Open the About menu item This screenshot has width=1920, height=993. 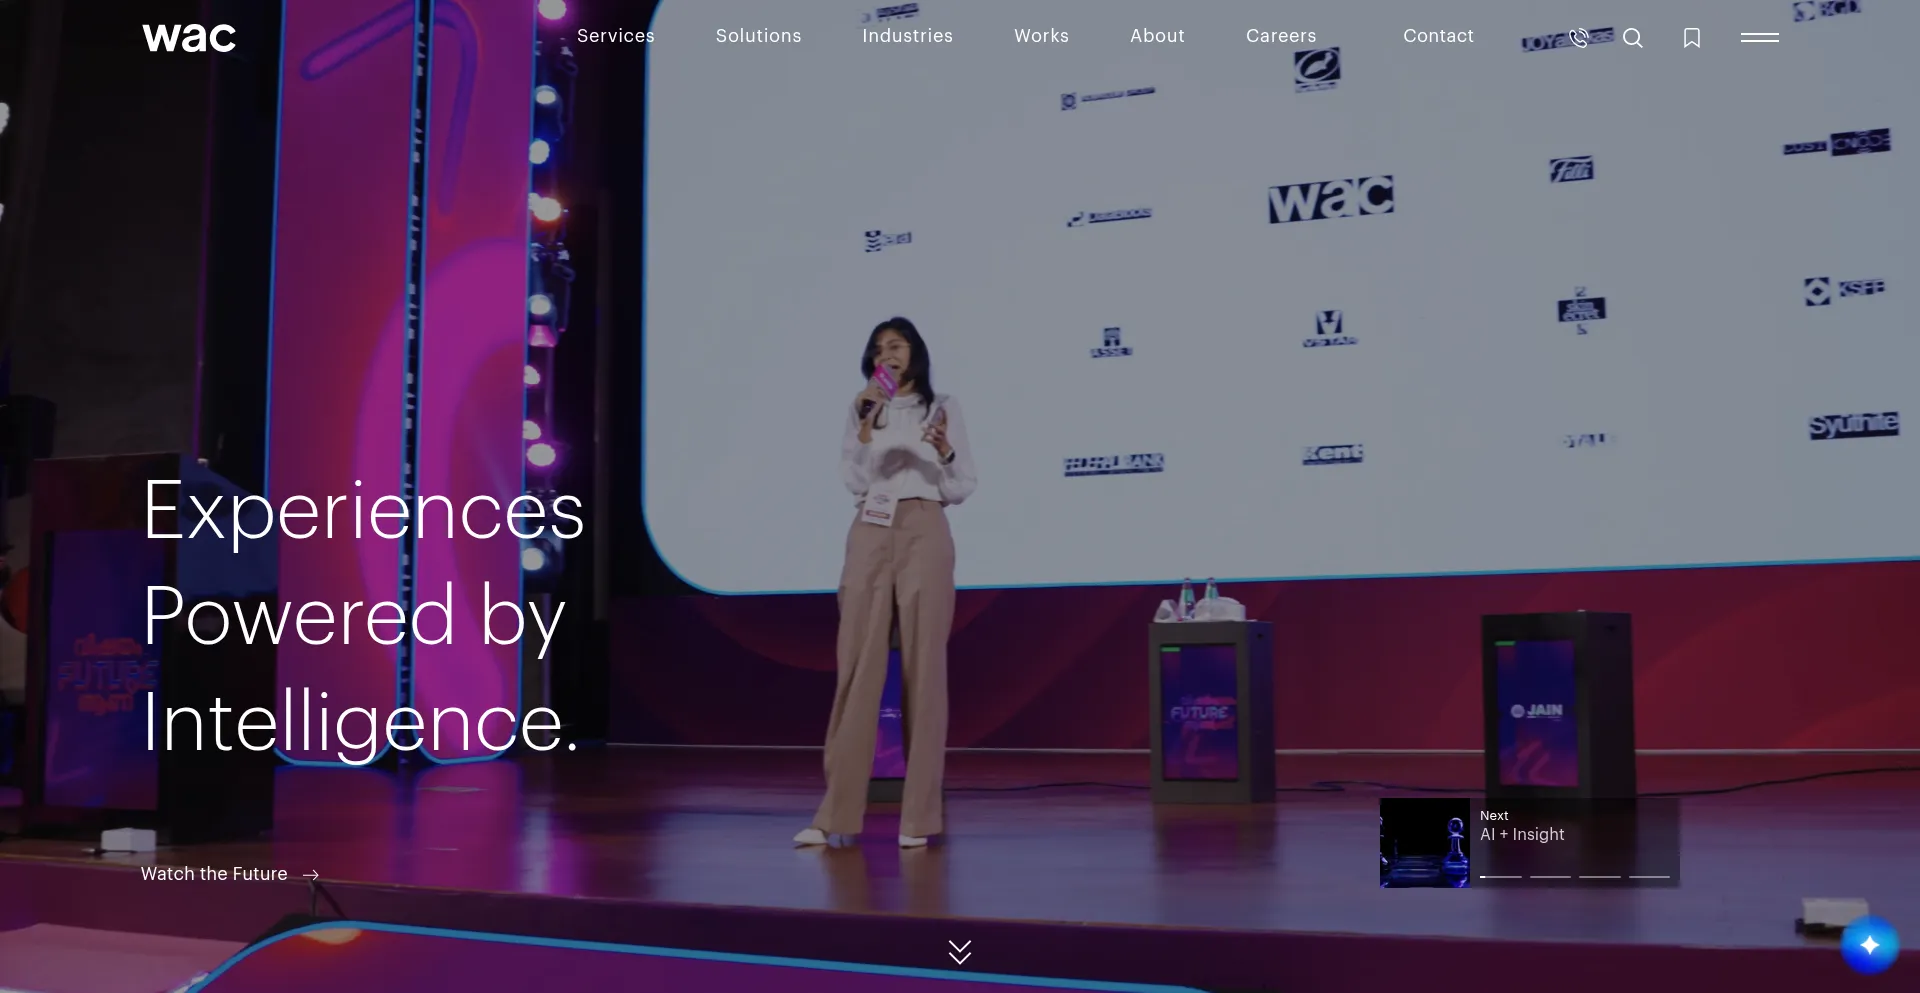click(x=1158, y=36)
